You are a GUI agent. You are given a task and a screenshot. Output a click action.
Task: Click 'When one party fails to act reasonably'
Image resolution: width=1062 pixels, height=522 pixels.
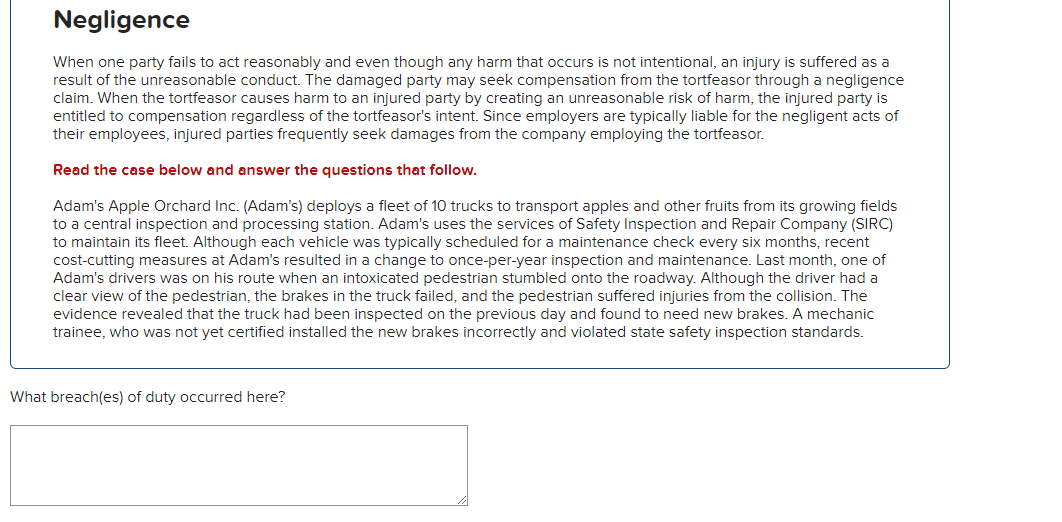[187, 62]
